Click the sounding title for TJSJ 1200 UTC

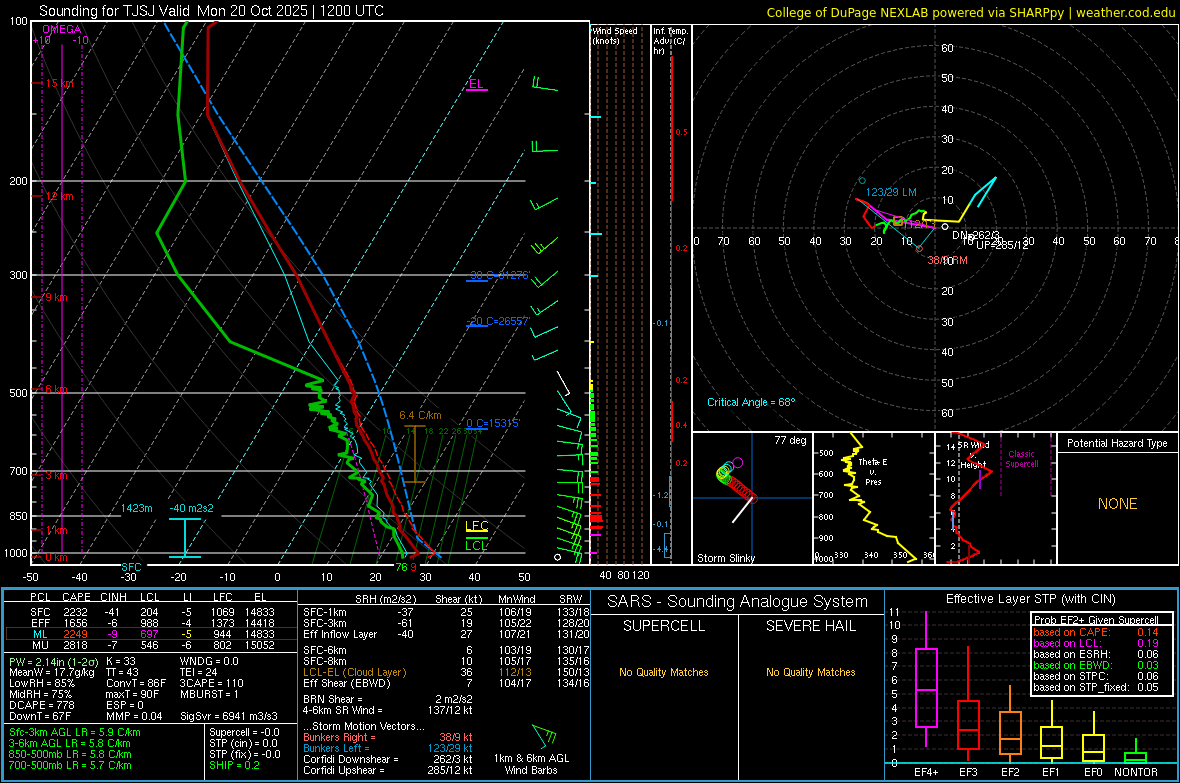(x=211, y=11)
